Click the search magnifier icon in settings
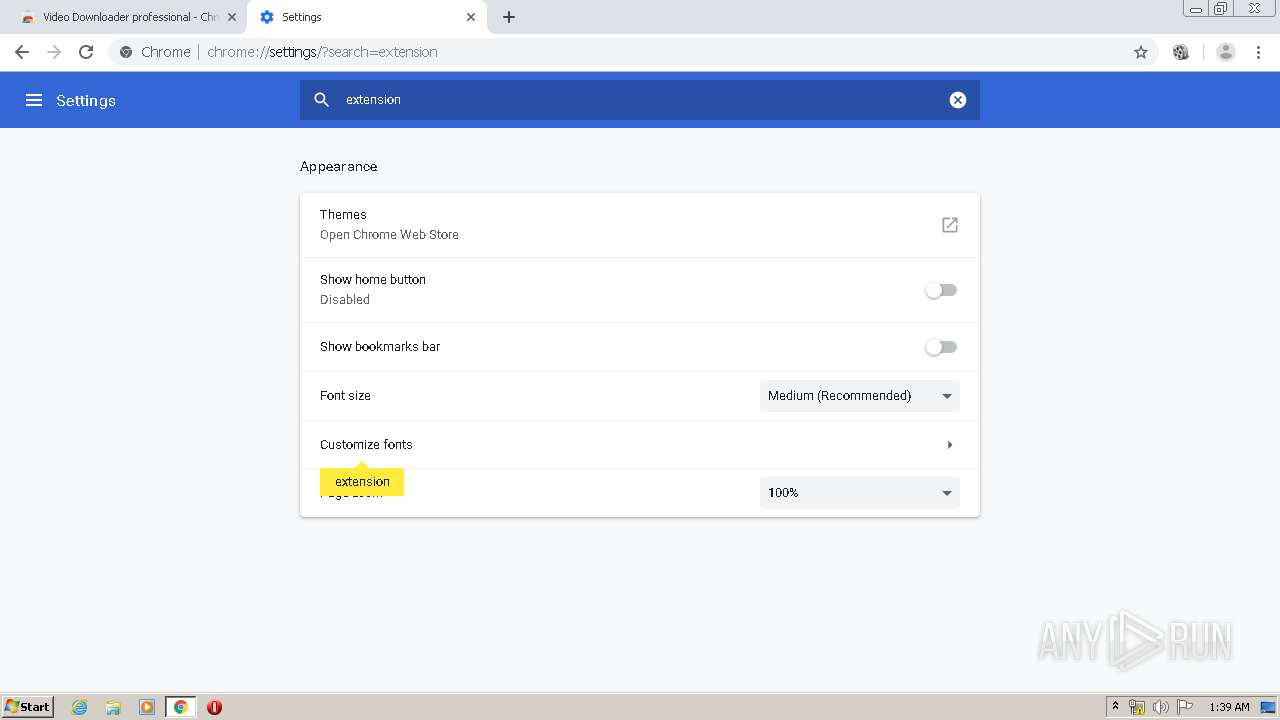Viewport: 1280px width, 720px height. point(321,100)
